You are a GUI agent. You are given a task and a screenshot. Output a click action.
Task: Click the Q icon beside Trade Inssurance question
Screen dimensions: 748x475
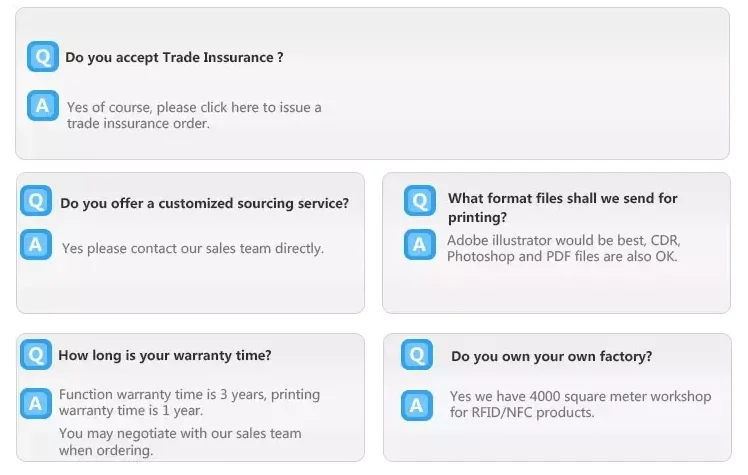click(x=42, y=57)
